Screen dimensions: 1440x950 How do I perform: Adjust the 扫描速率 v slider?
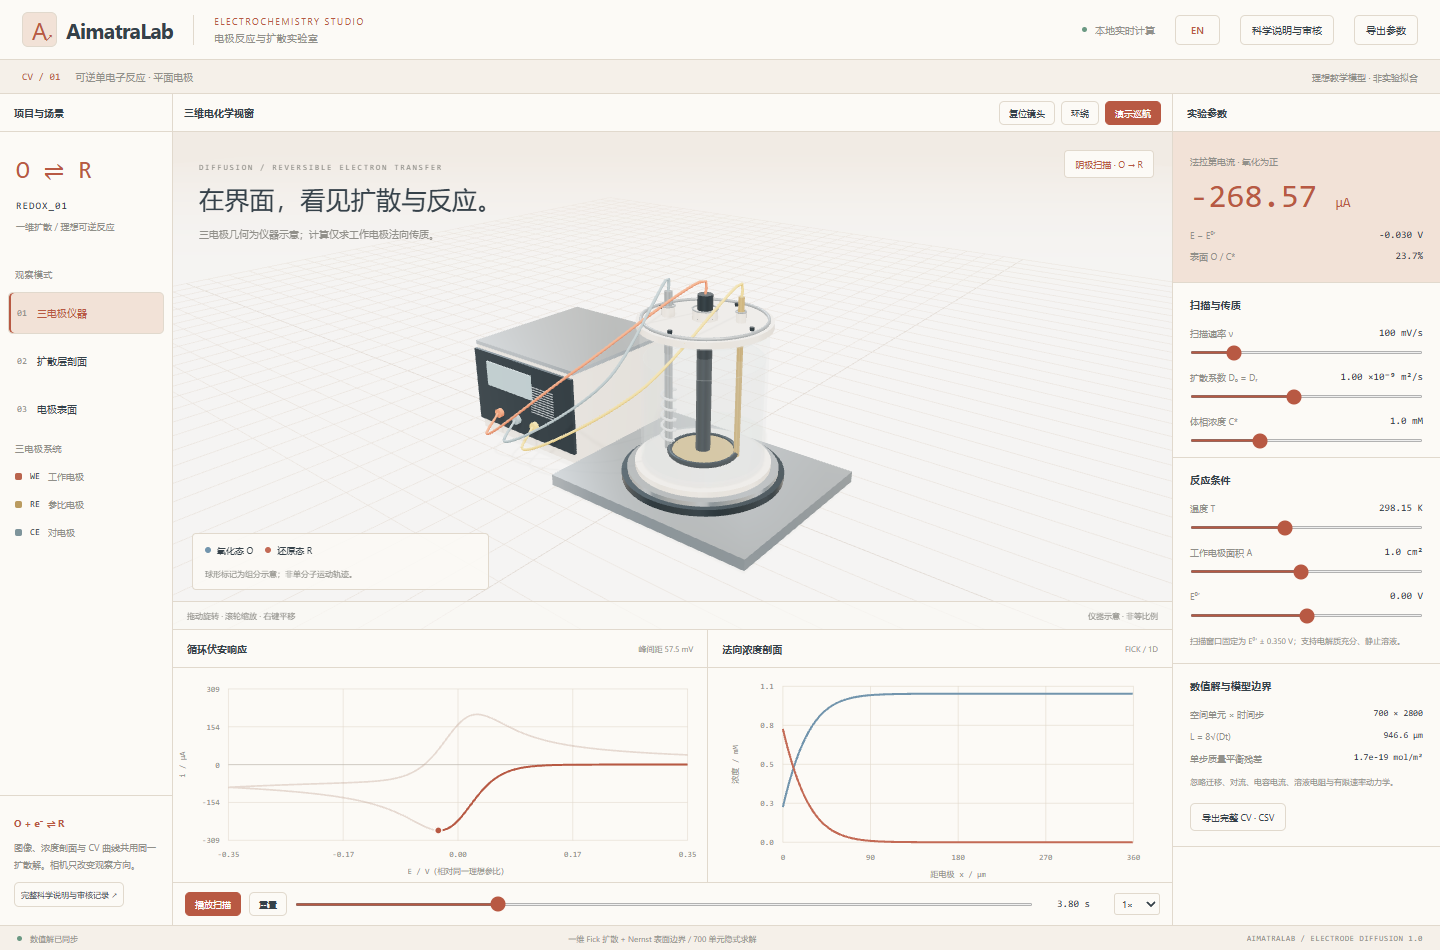pos(1306,352)
